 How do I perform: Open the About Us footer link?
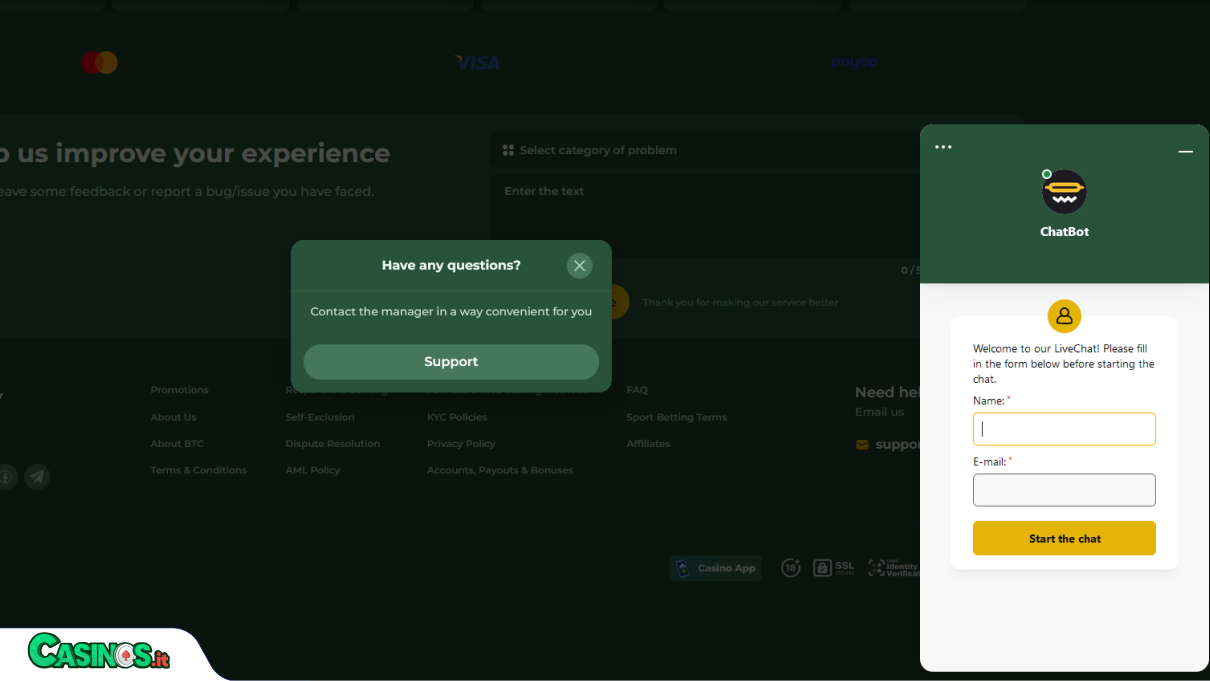[174, 417]
